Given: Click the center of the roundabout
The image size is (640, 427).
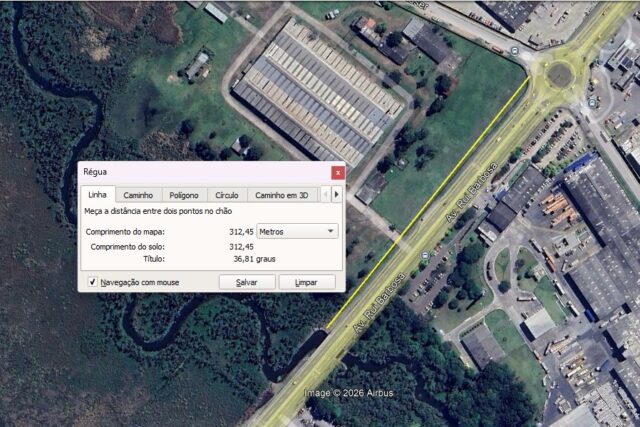Looking at the screenshot, I should click(559, 74).
